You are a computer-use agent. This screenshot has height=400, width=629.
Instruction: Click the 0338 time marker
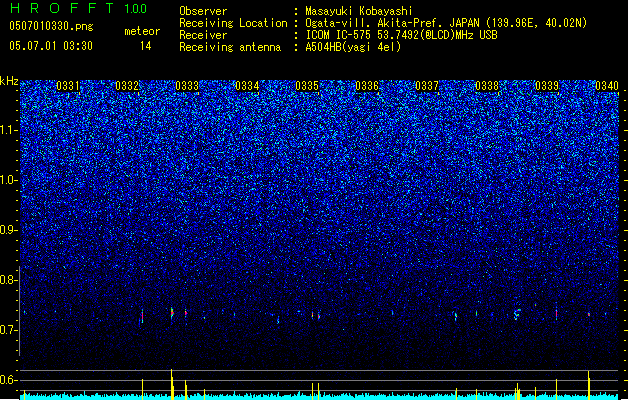(x=487, y=86)
